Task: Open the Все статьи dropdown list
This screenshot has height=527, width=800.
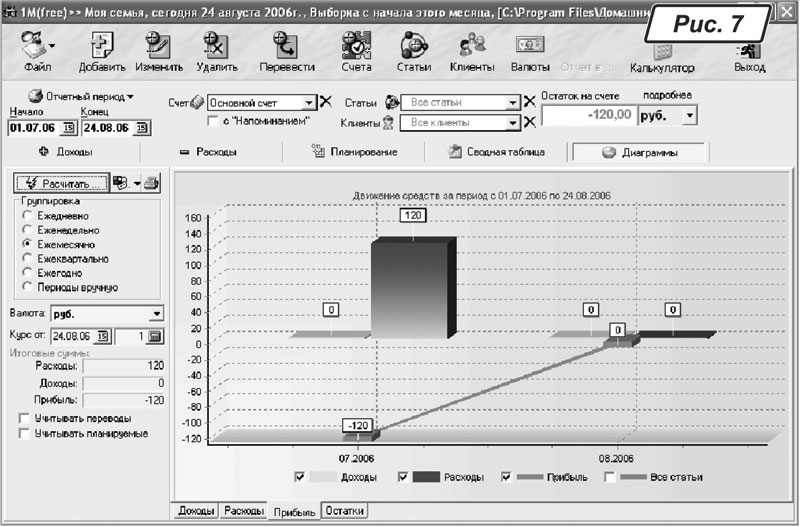Action: click(514, 103)
